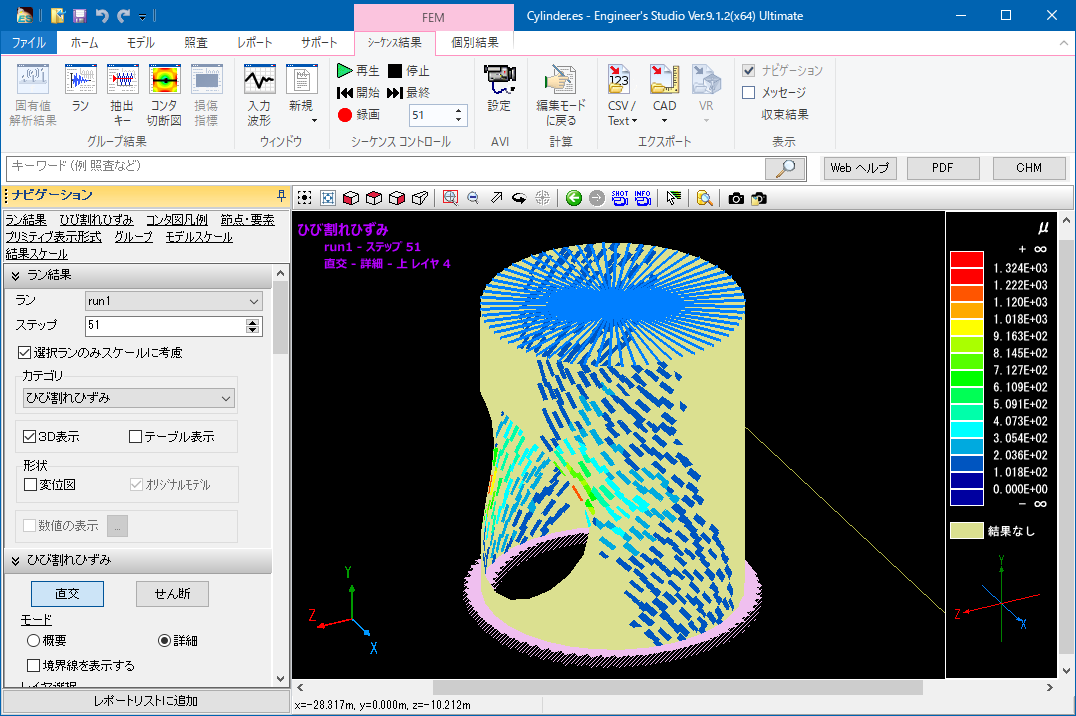
Task: Click the 抽出キー extraction key icon
Action: pyautogui.click(x=122, y=82)
